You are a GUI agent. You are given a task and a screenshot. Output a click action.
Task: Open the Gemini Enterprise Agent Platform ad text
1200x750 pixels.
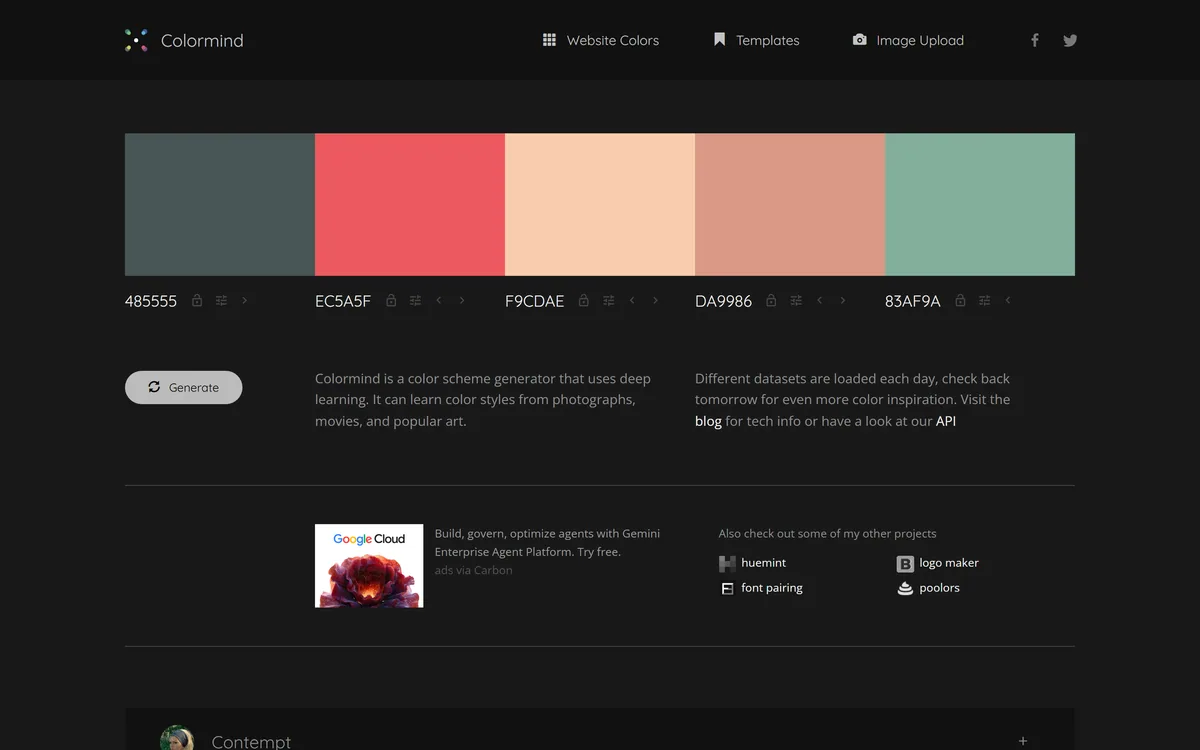pos(547,542)
